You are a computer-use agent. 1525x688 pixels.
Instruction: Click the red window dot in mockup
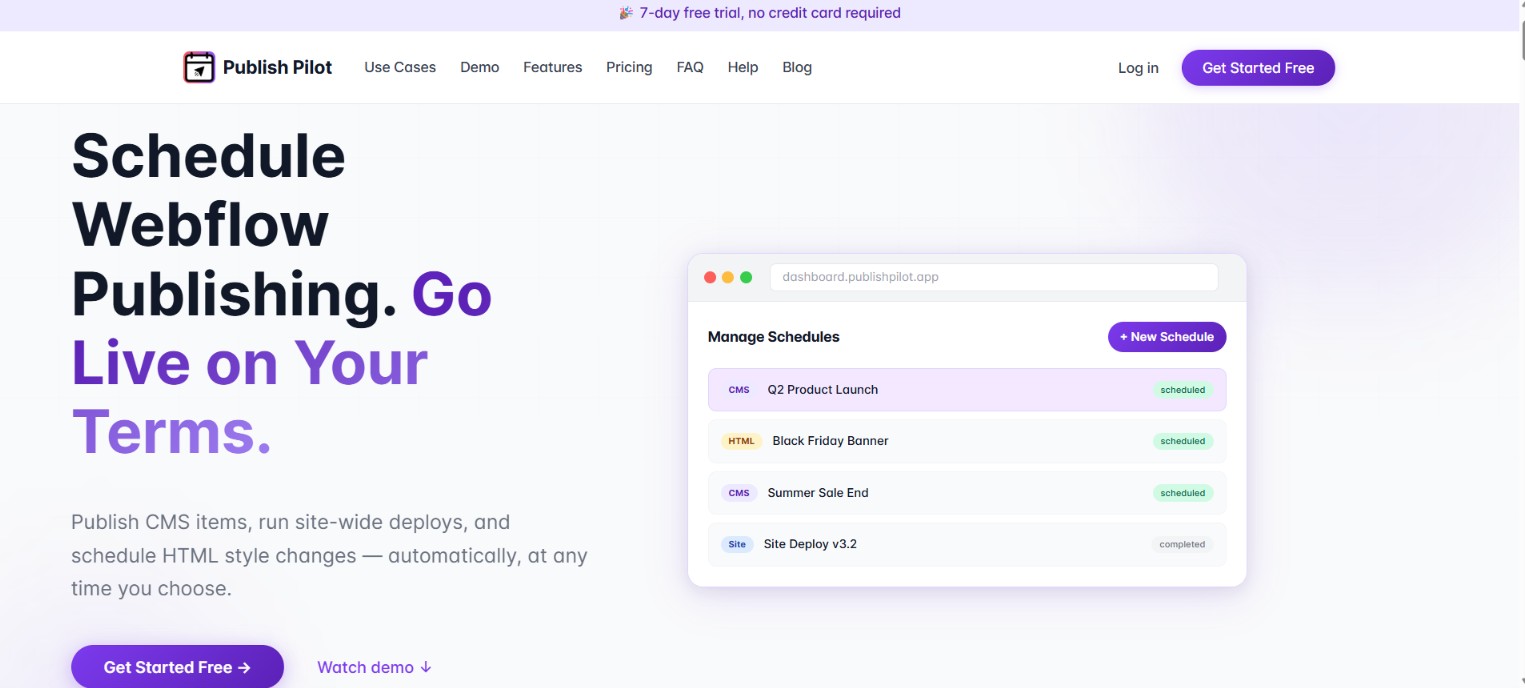pos(710,277)
